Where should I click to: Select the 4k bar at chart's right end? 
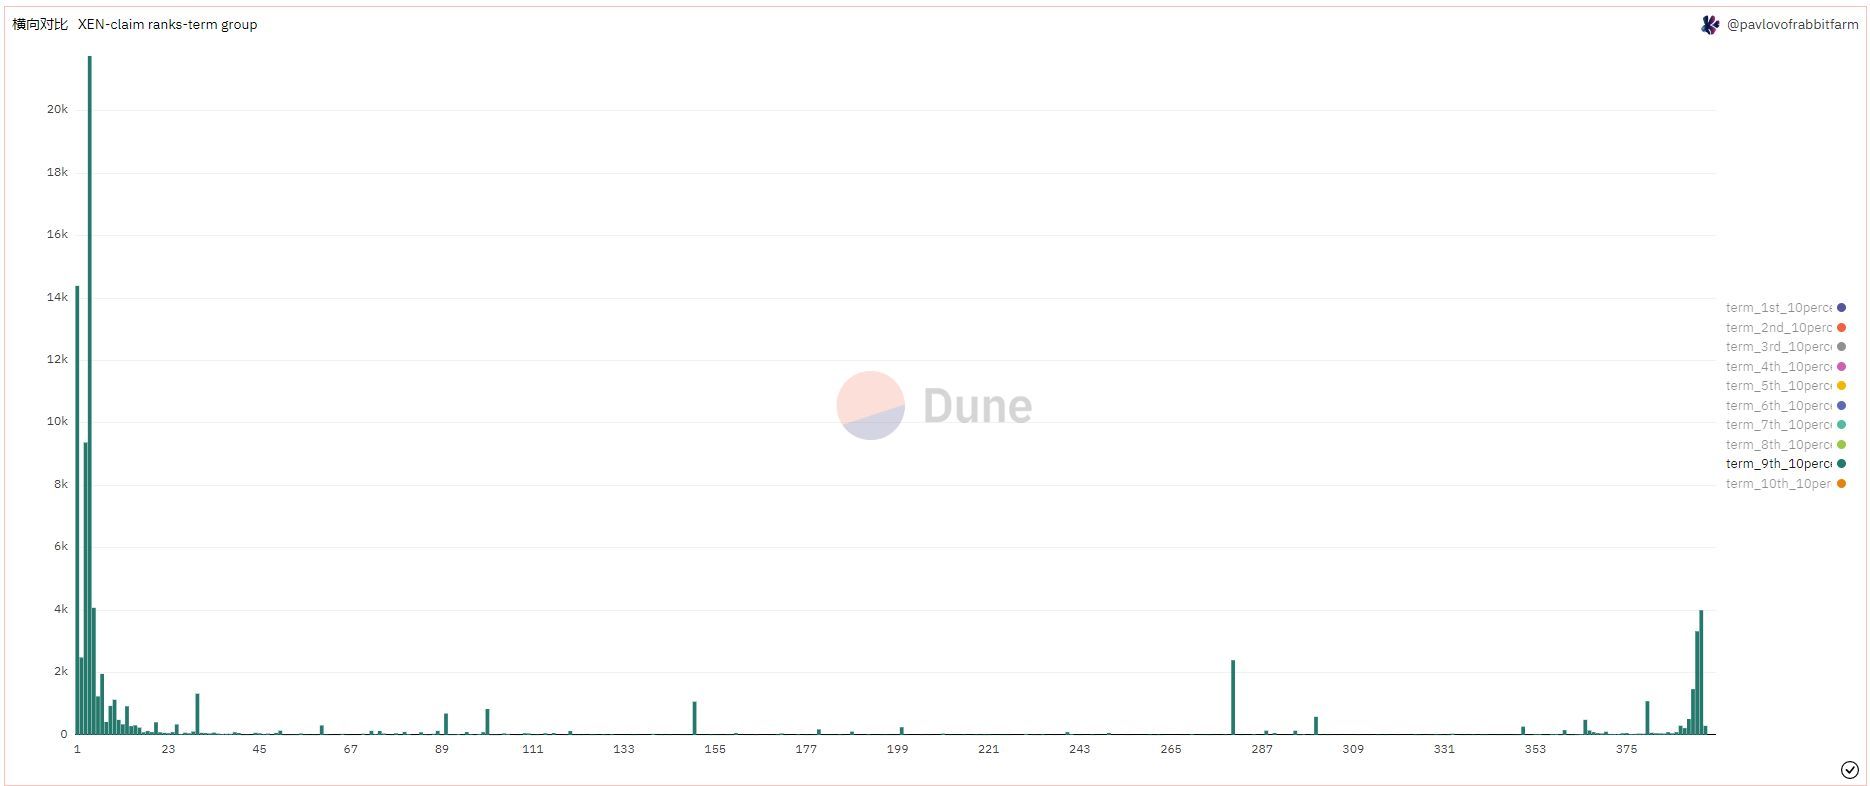tap(1701, 672)
